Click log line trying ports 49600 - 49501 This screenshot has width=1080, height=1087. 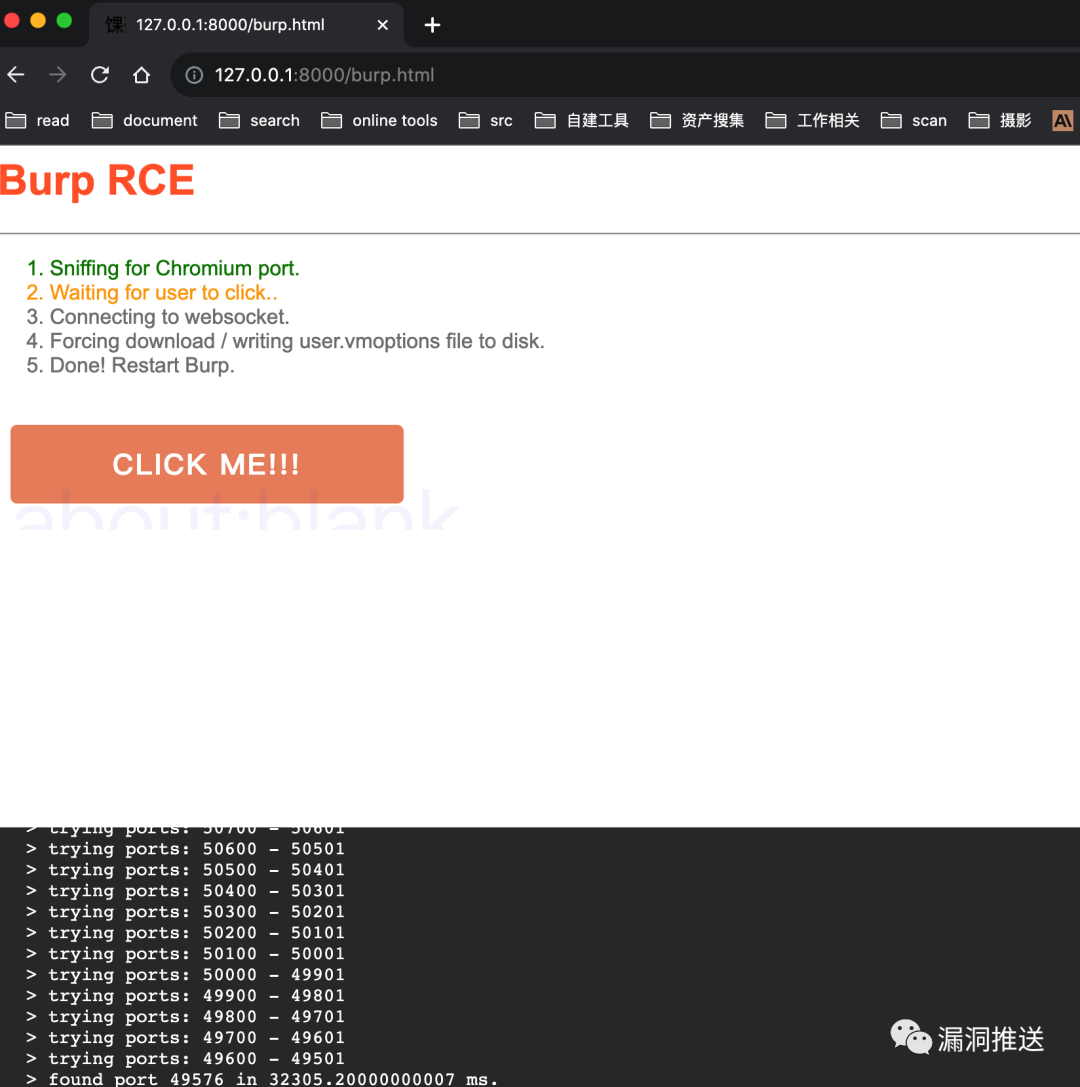tap(185, 1059)
